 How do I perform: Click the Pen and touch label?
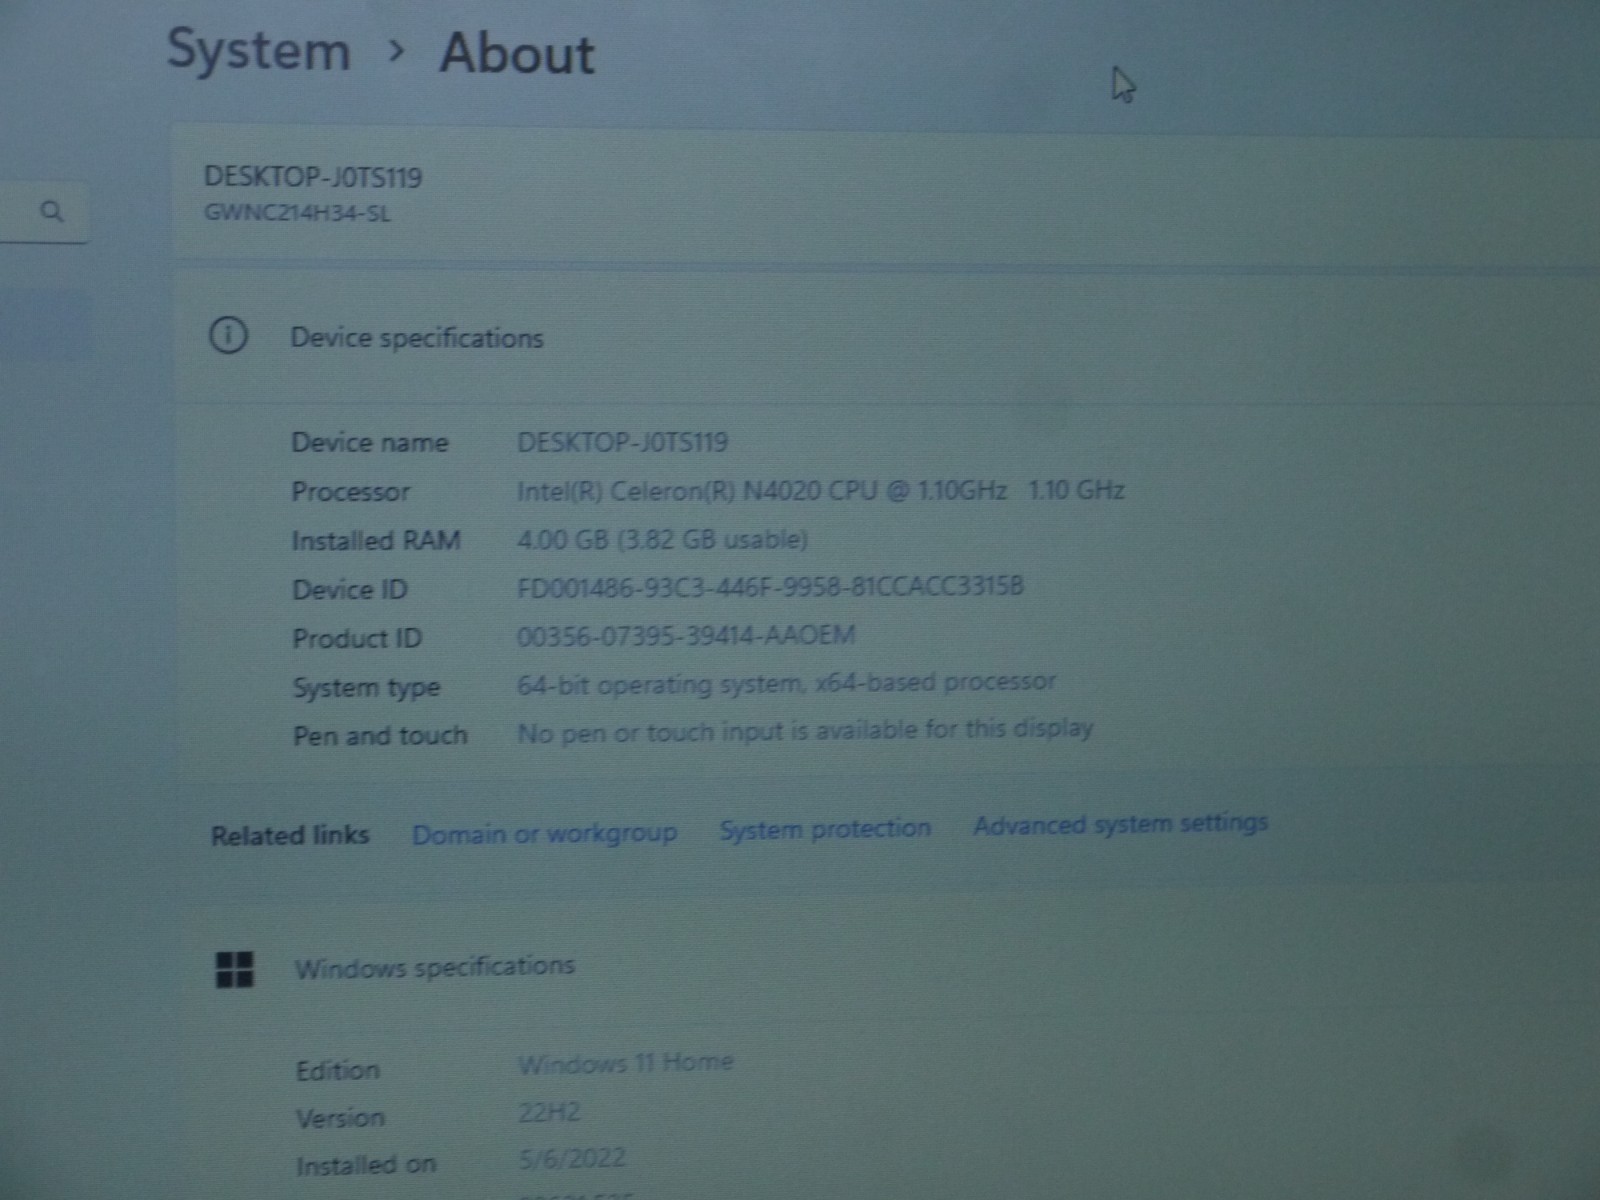380,735
